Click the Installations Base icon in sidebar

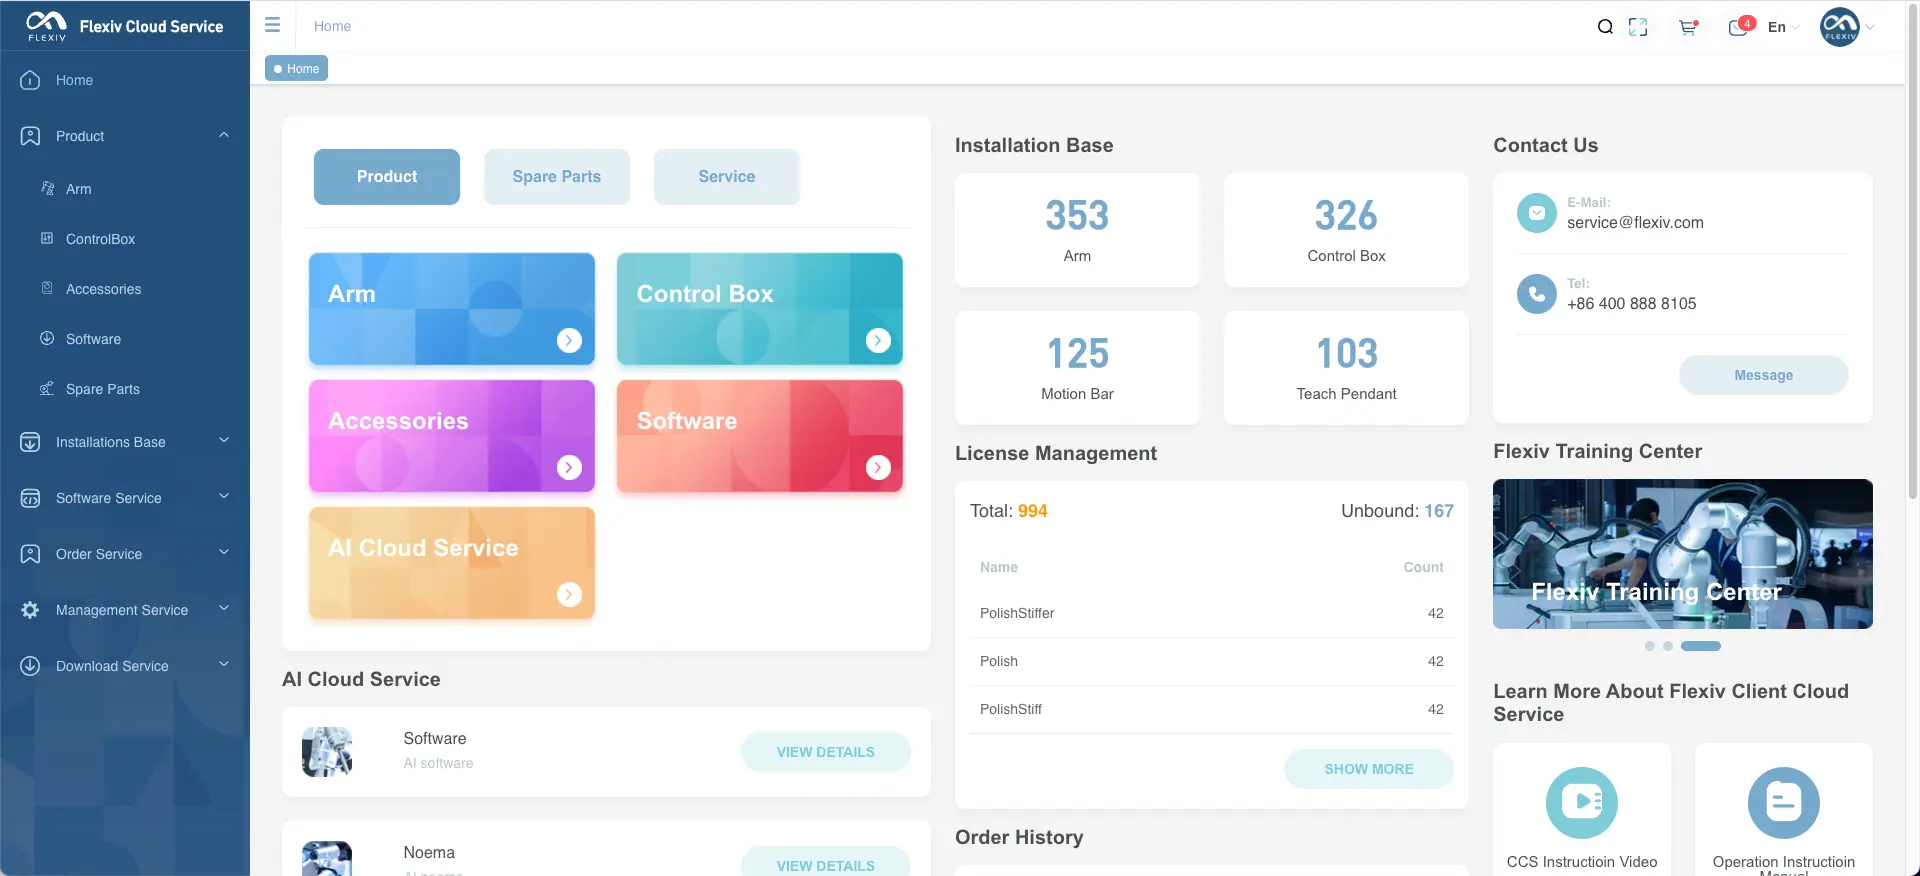point(31,442)
